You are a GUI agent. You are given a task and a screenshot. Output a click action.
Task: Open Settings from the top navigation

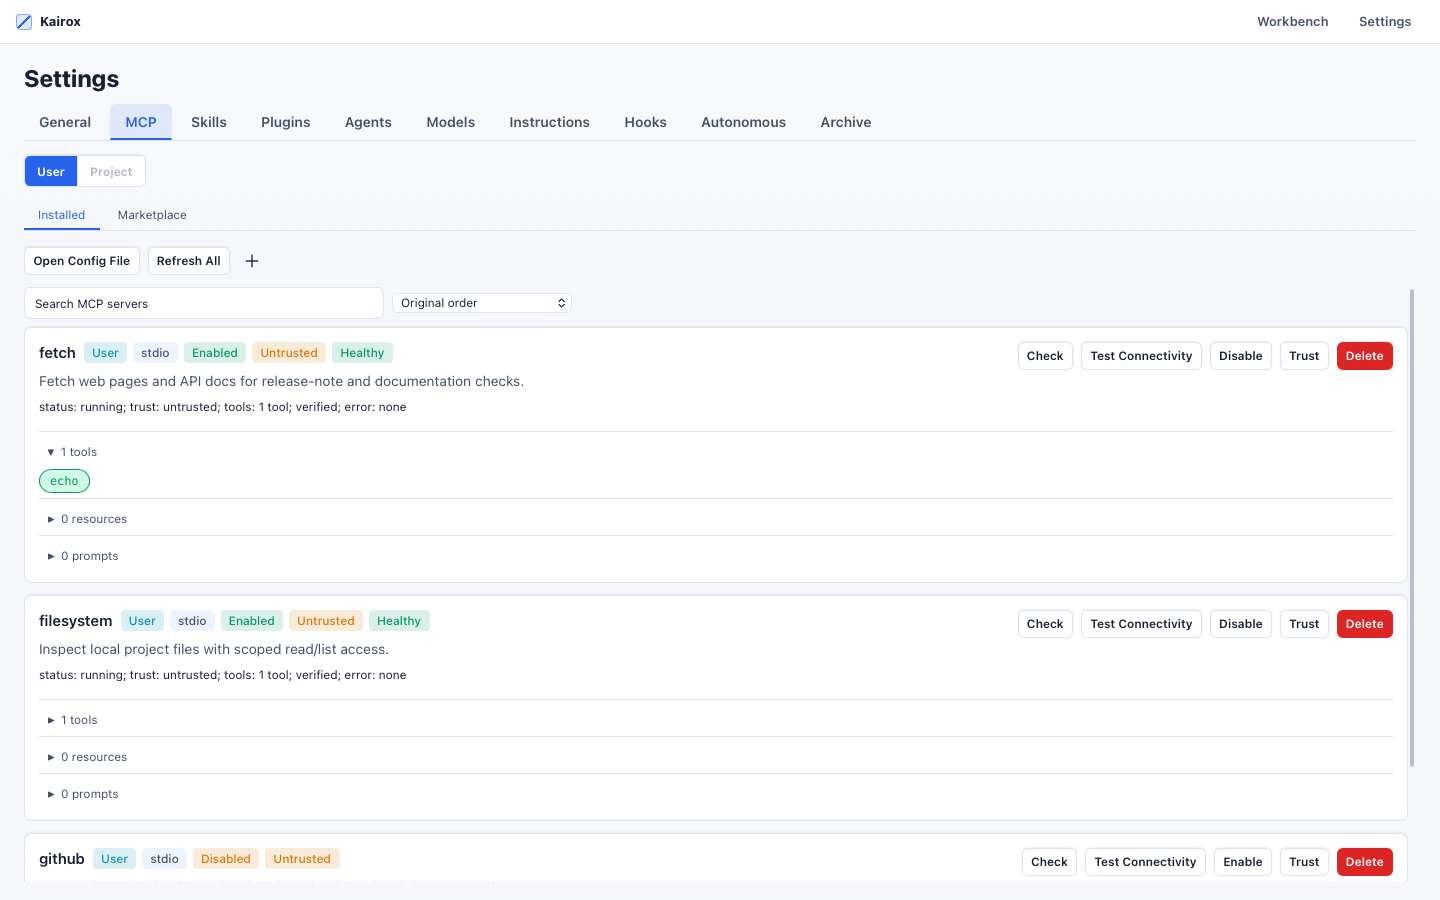pyautogui.click(x=1385, y=21)
